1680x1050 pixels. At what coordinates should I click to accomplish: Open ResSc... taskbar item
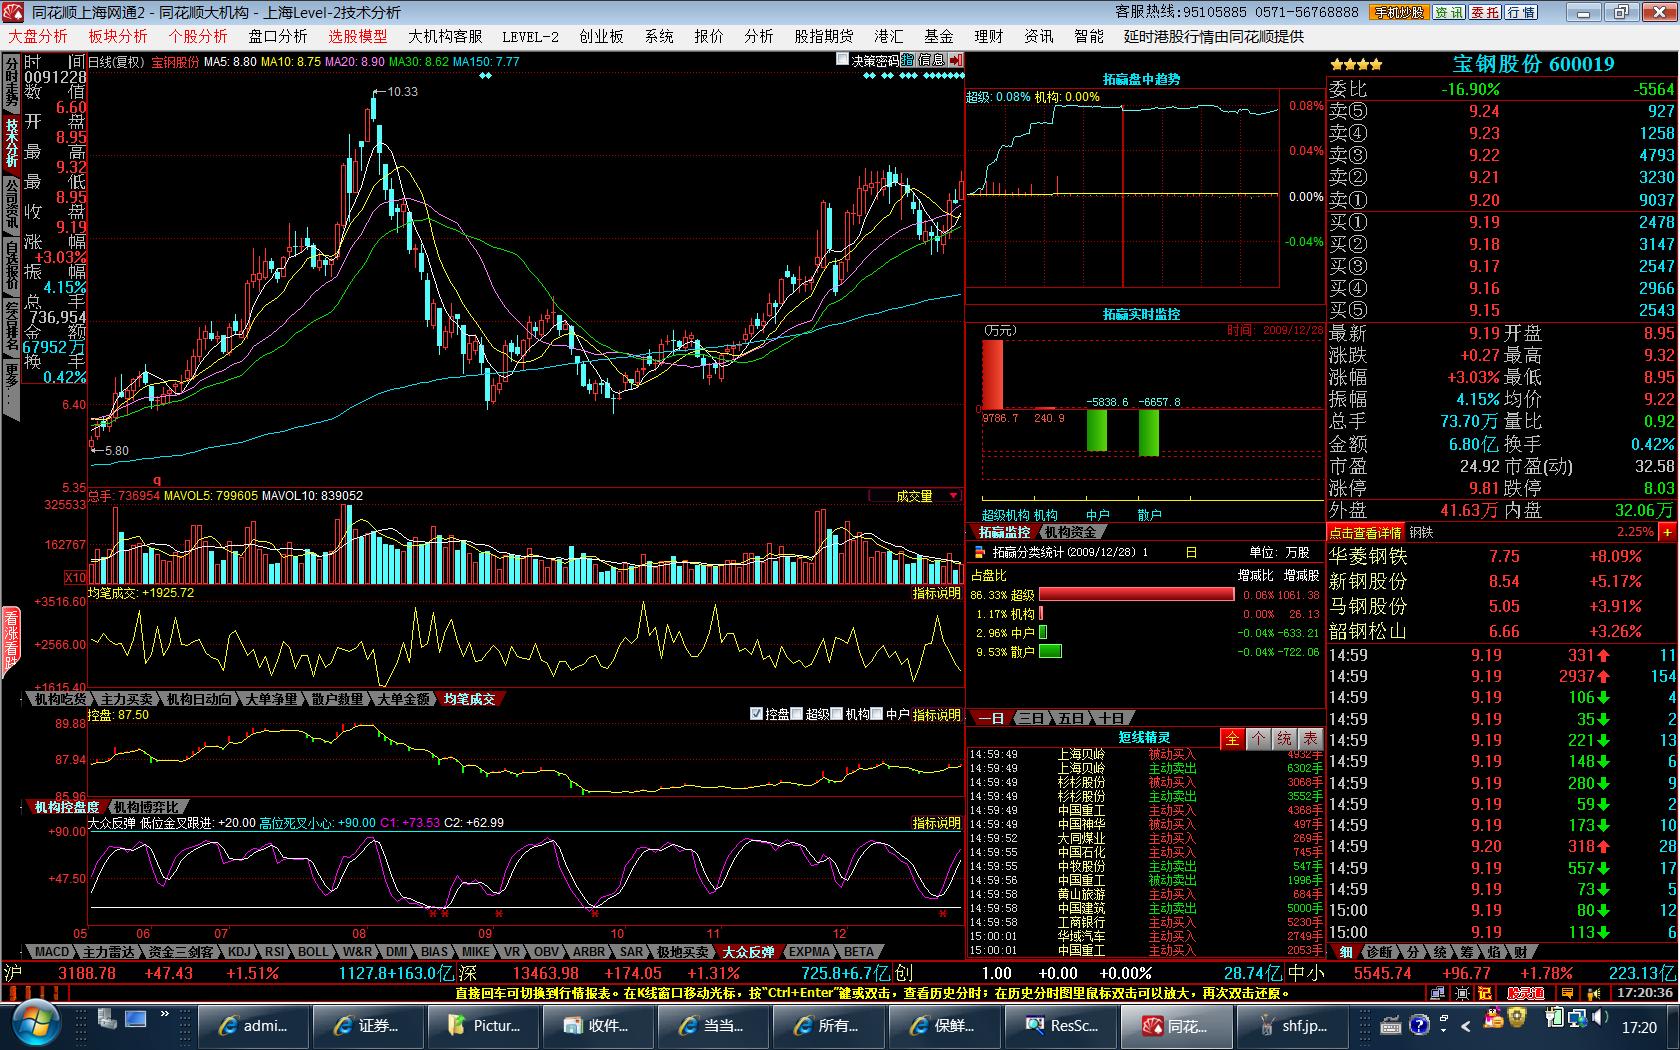pos(1062,1026)
